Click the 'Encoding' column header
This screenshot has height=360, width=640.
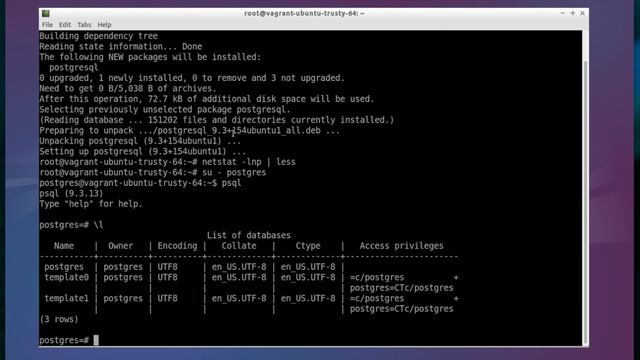[177, 246]
